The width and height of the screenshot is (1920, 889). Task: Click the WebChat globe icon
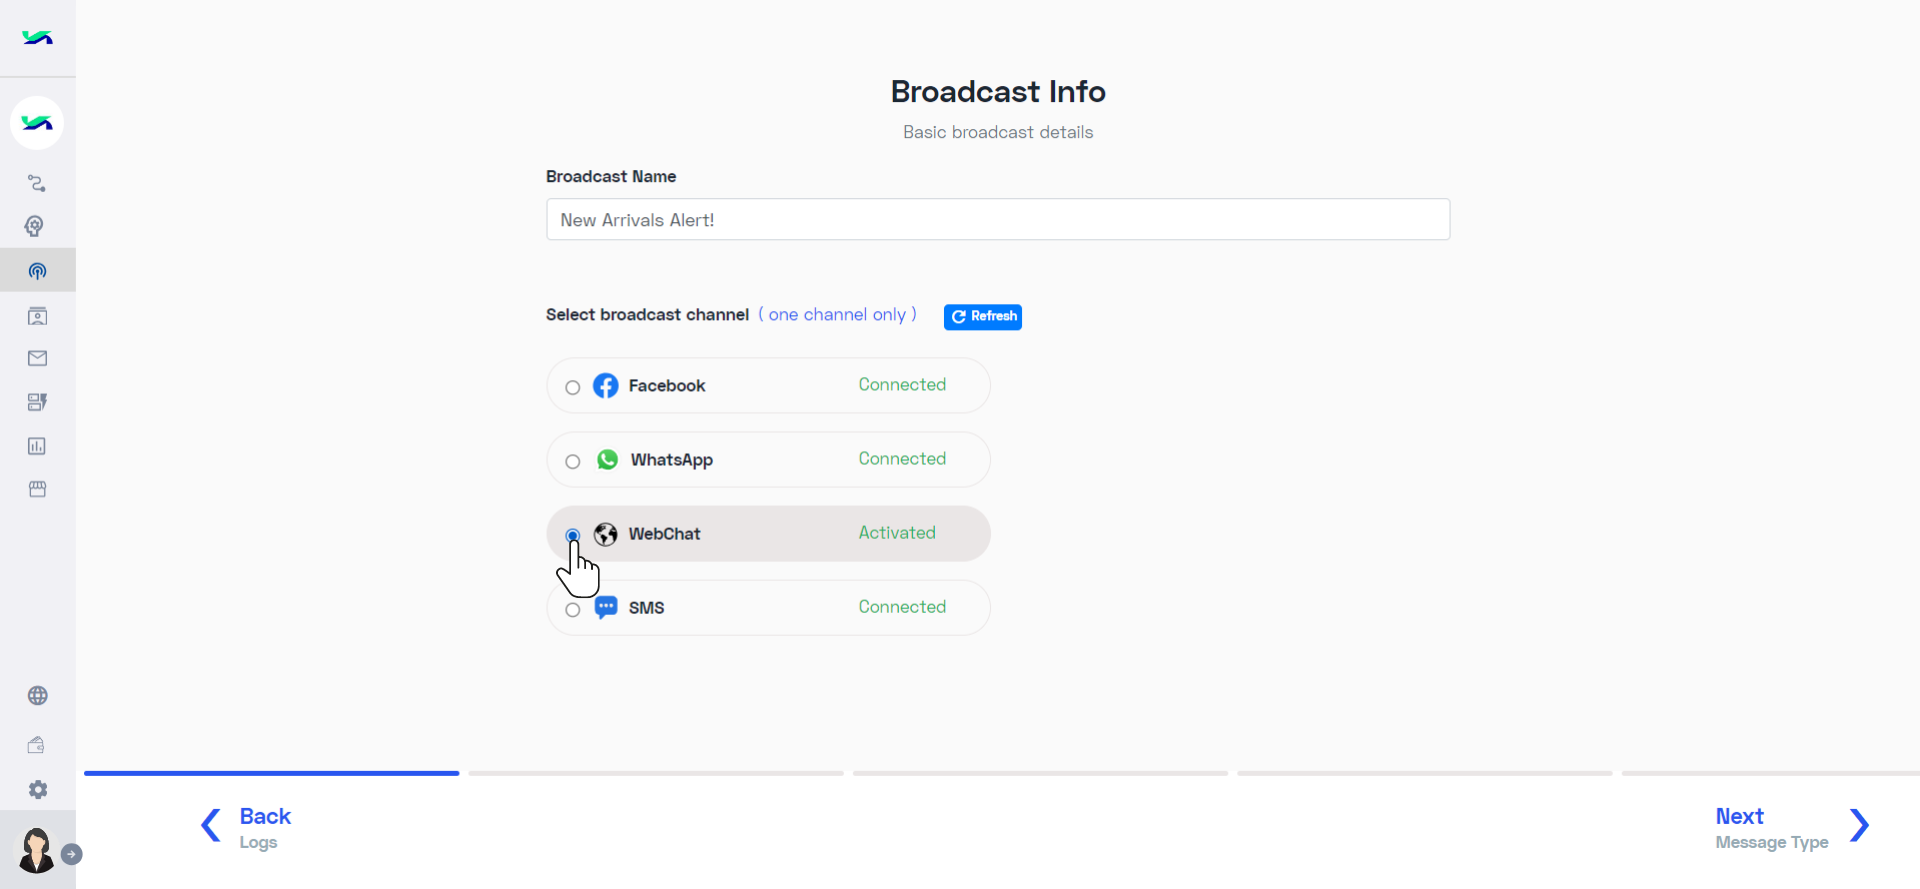click(606, 534)
